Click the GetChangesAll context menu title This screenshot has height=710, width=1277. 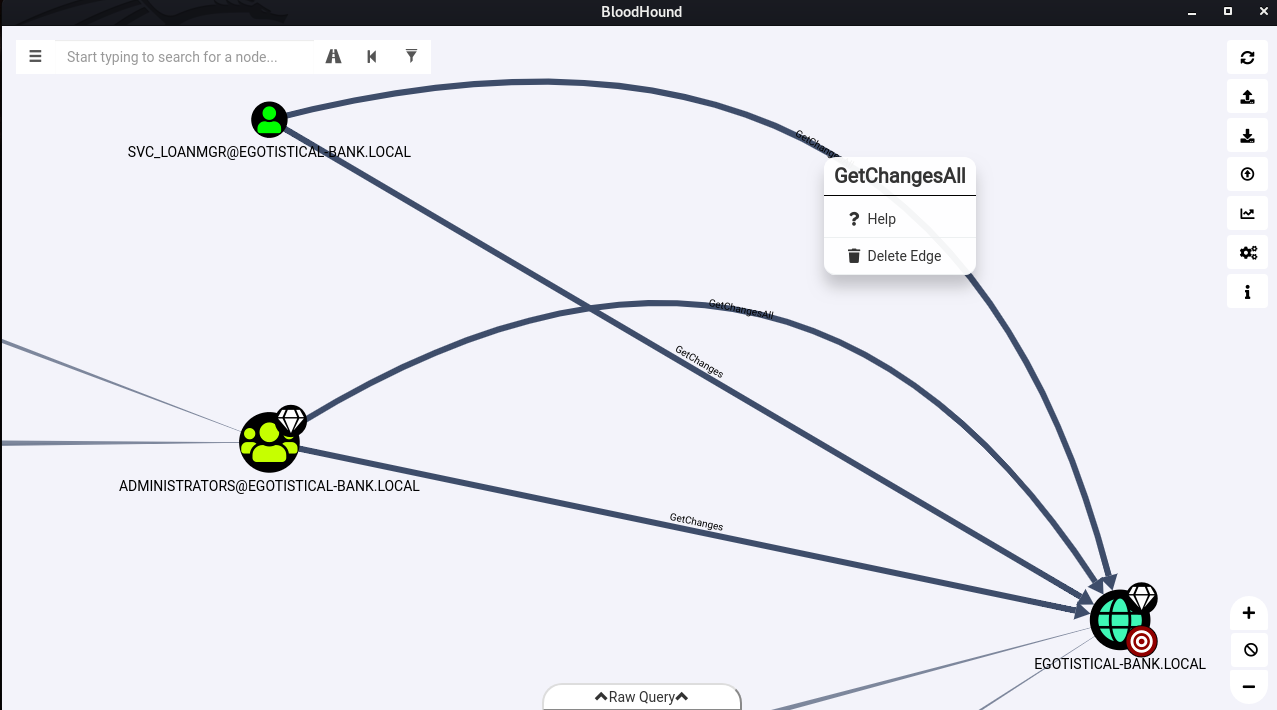tap(900, 176)
